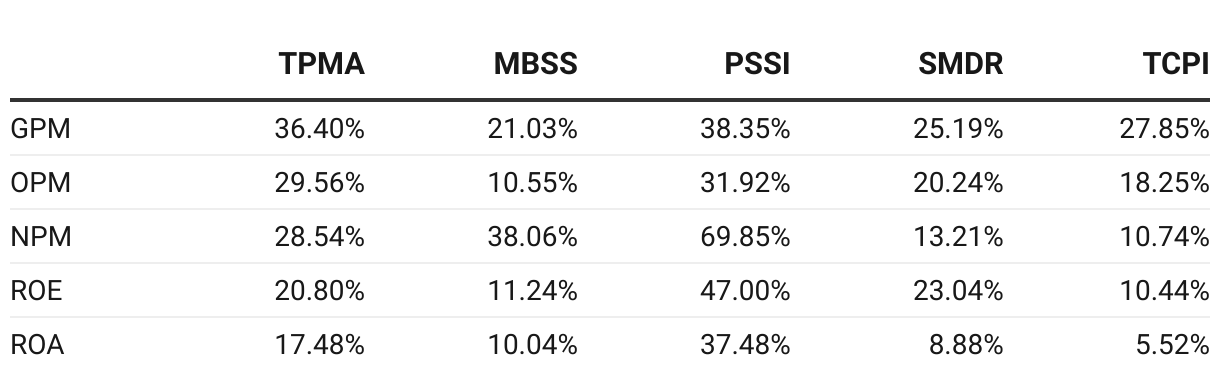This screenshot has width=1220, height=380.
Task: Click the TPMA column header
Action: [322, 65]
